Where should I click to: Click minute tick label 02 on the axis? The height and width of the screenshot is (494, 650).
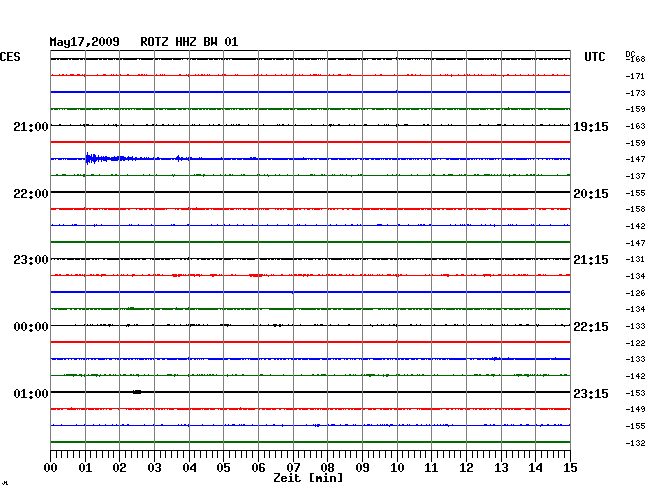tap(119, 468)
